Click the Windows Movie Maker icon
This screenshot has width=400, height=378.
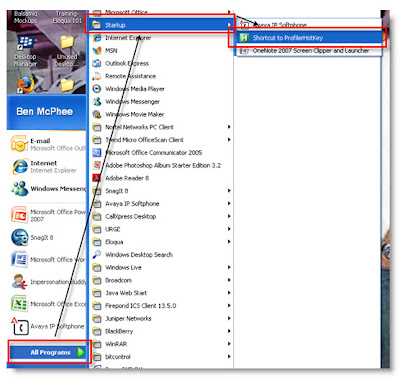coord(97,114)
